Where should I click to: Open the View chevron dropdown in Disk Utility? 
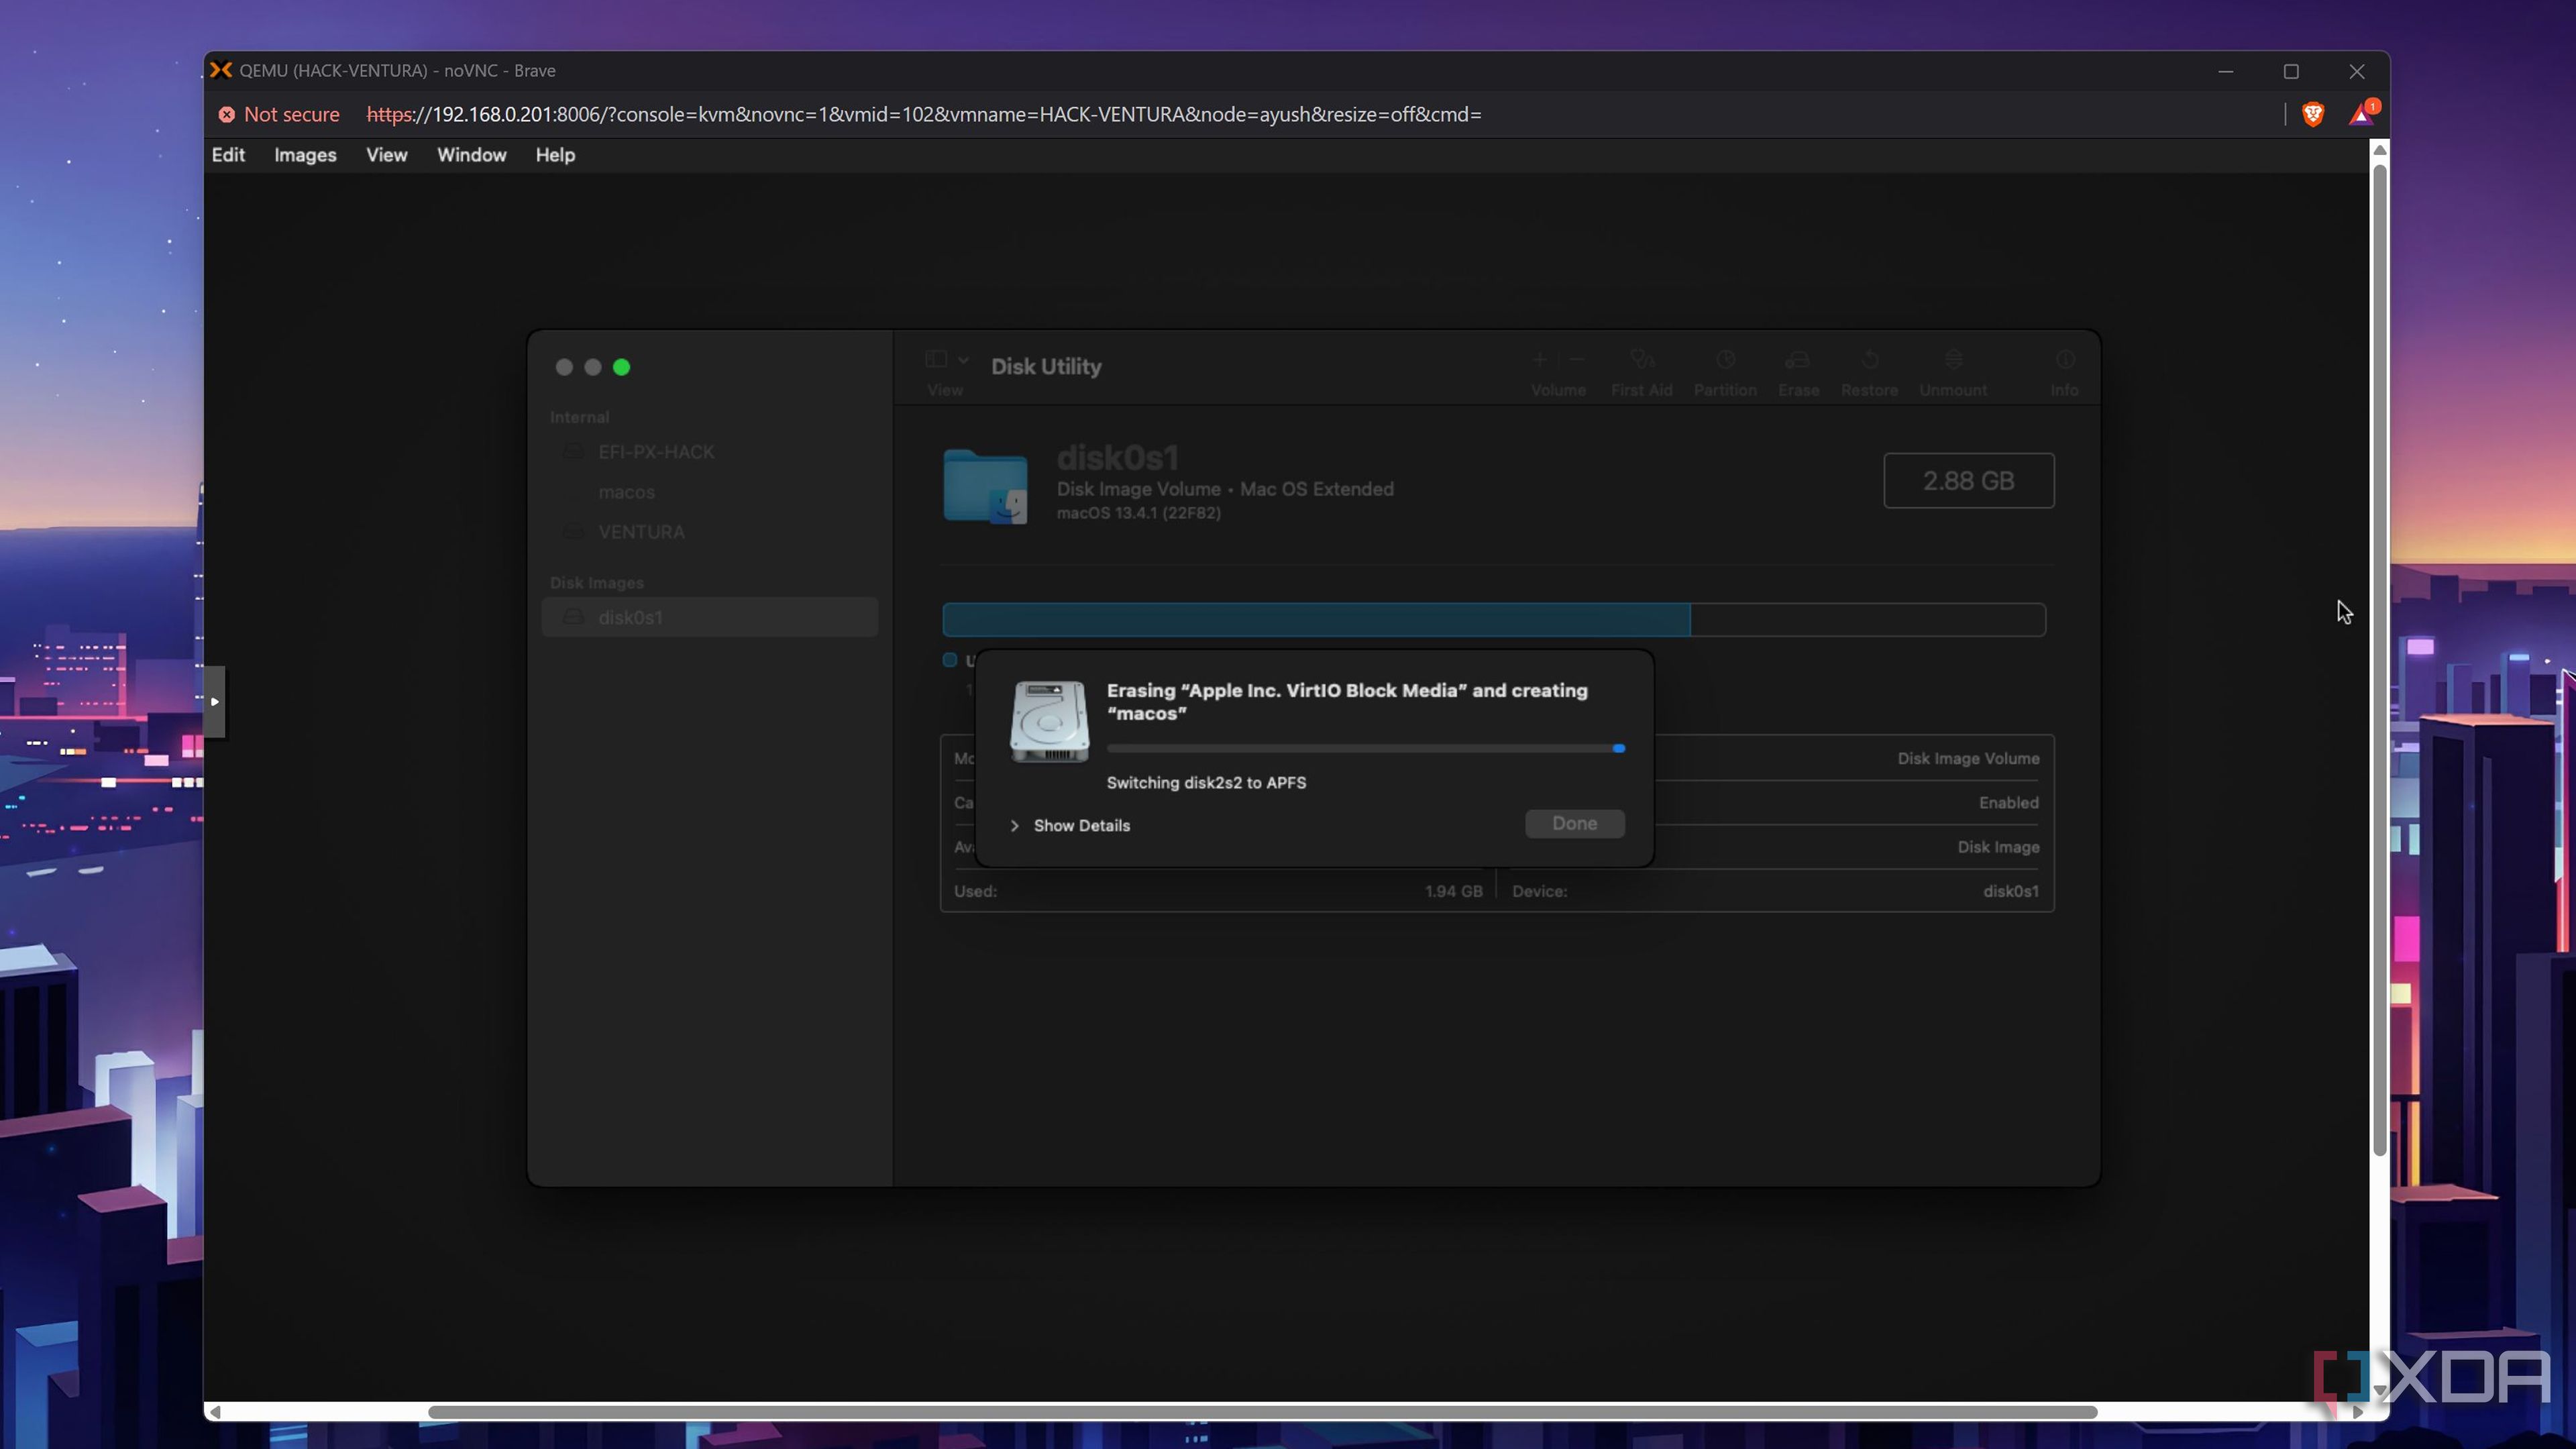coord(963,360)
